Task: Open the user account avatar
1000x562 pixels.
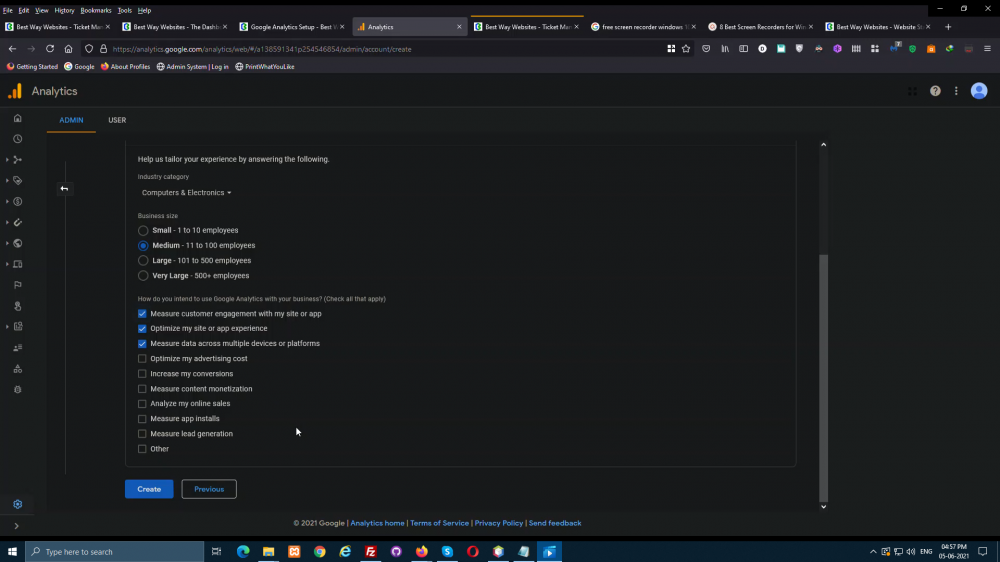Action: point(979,91)
